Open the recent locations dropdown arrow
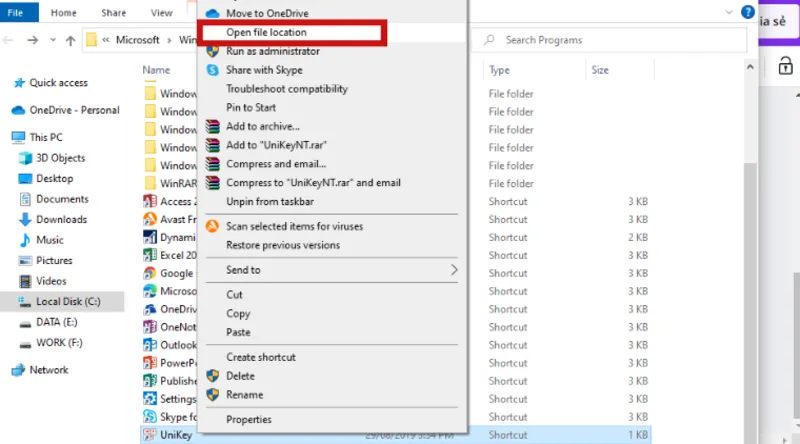This screenshot has width=800, height=444. pyautogui.click(x=53, y=40)
